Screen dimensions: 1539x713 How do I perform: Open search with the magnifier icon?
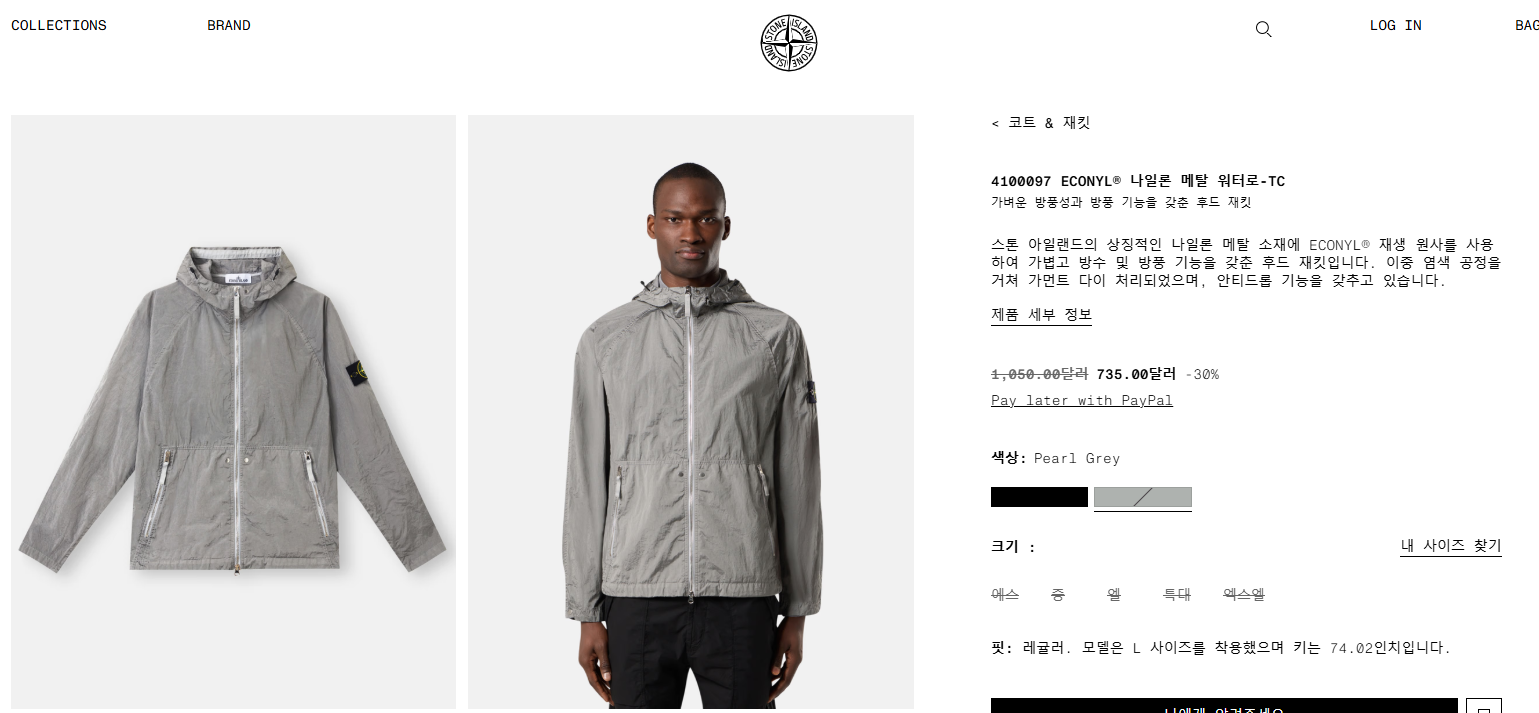pos(1263,29)
